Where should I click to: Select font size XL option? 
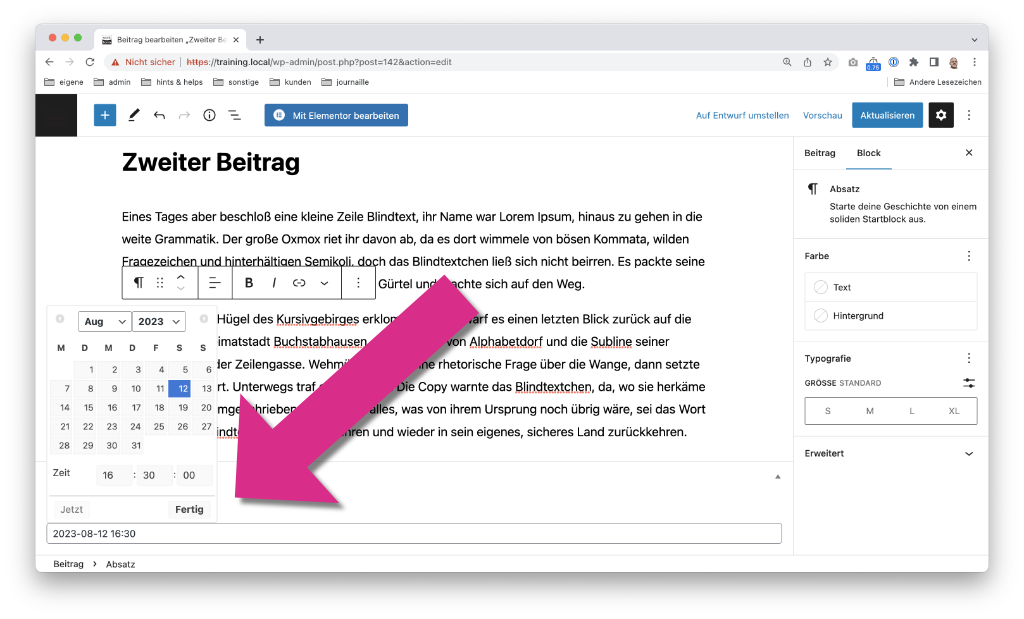954,411
